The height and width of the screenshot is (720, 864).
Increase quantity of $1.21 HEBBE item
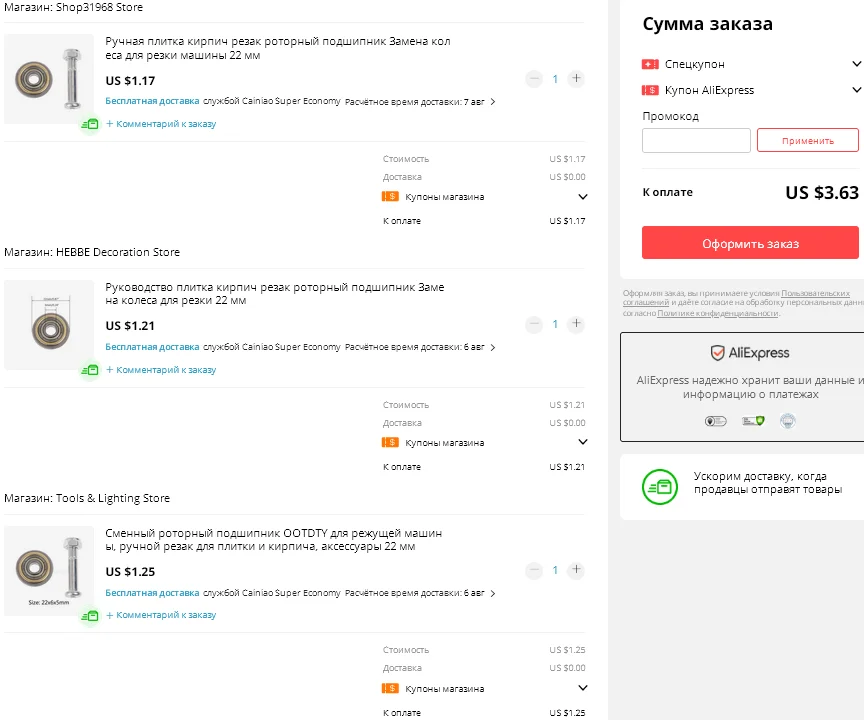576,324
